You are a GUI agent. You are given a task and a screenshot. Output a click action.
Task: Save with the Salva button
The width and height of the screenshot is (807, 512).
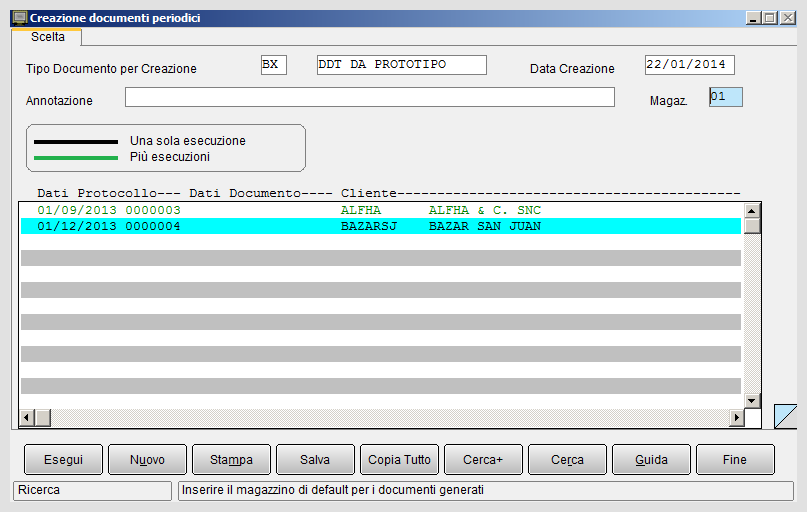click(x=315, y=460)
